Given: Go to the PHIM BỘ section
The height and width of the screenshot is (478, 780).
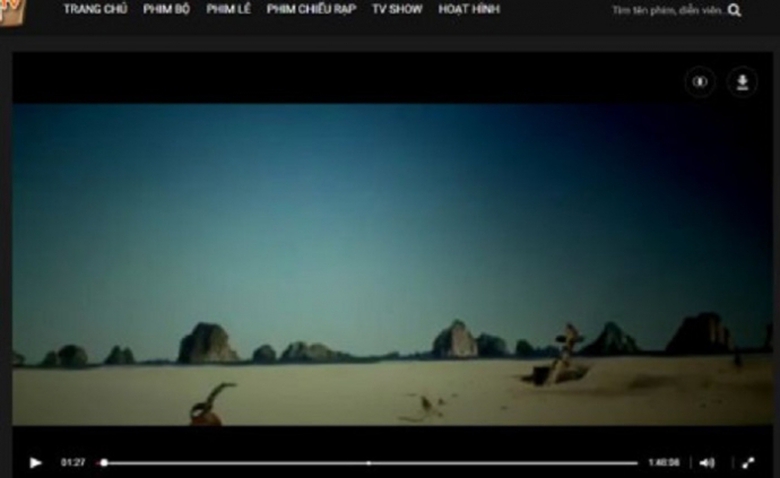Looking at the screenshot, I should (x=166, y=9).
